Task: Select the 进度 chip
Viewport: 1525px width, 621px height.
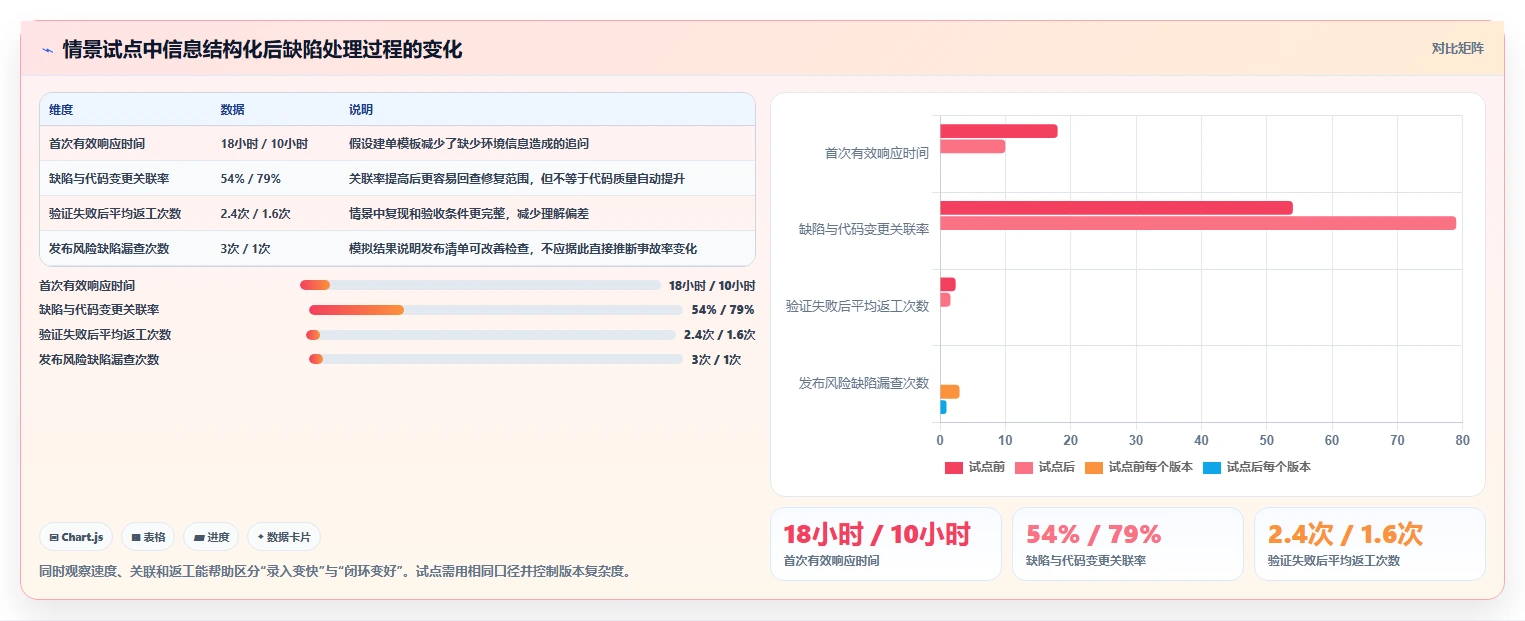Action: (211, 537)
